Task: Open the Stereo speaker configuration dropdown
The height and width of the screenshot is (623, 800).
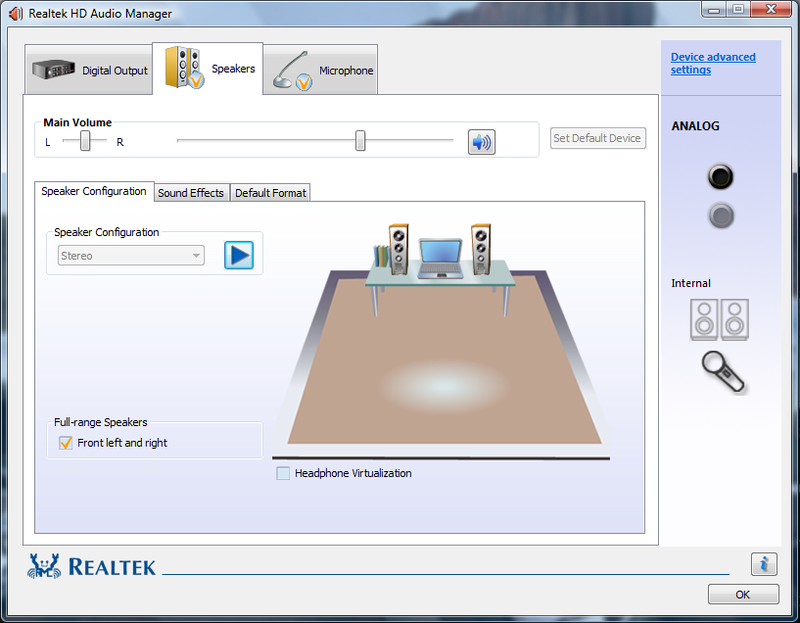Action: 131,256
